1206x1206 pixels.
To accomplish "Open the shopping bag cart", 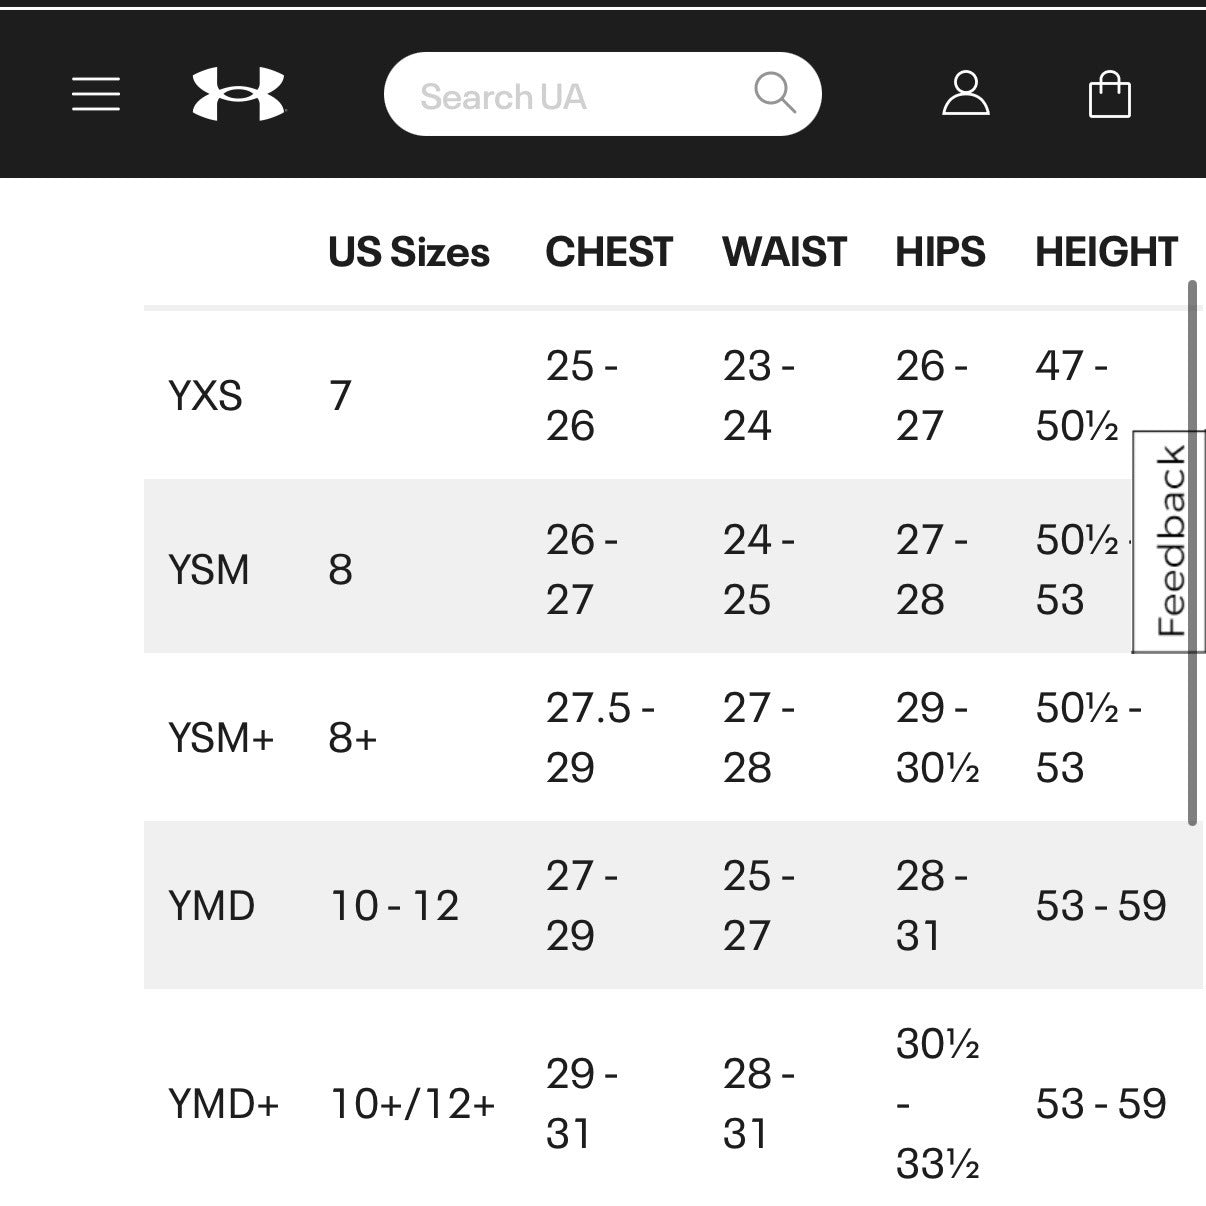I will tap(1109, 95).
